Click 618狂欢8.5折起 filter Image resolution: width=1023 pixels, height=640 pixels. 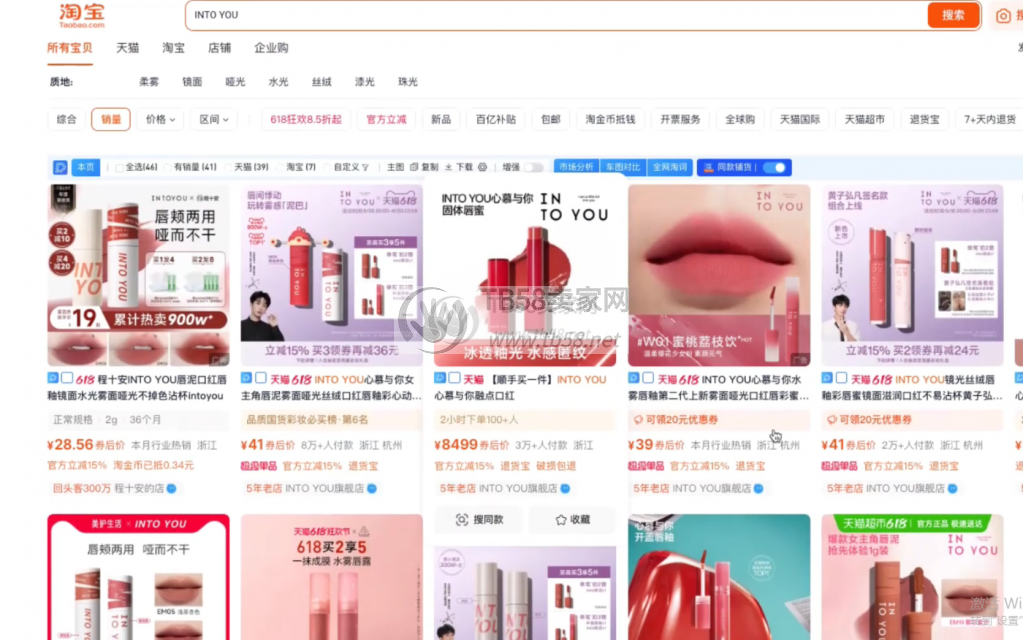click(x=306, y=119)
